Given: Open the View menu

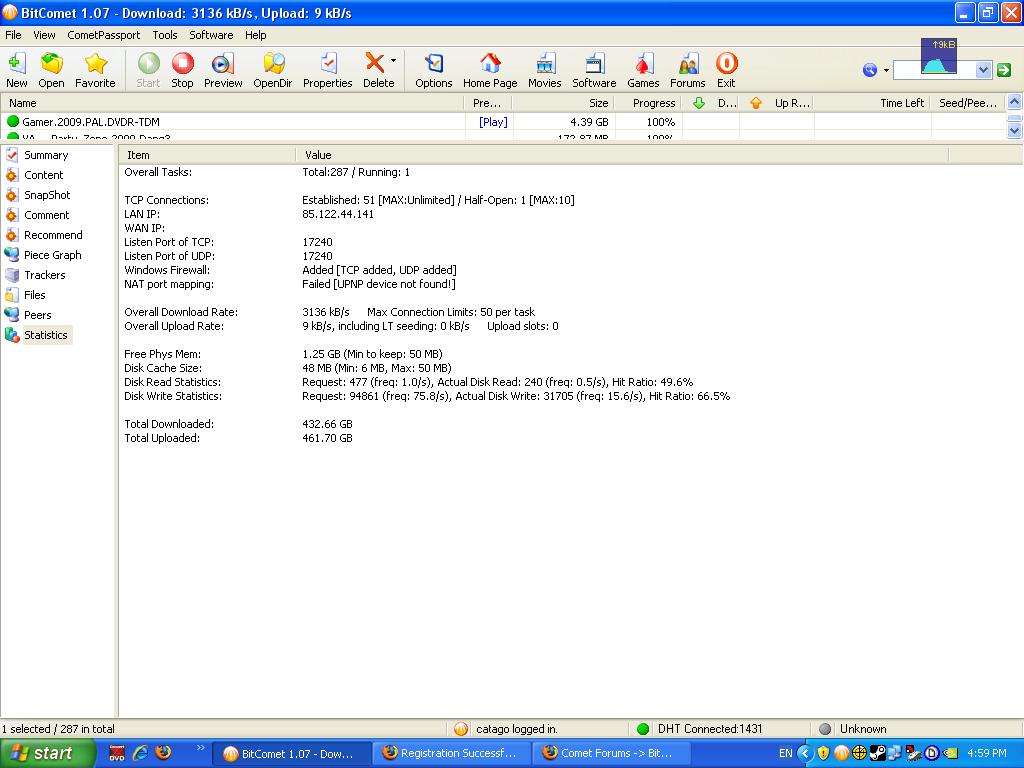Looking at the screenshot, I should [44, 35].
